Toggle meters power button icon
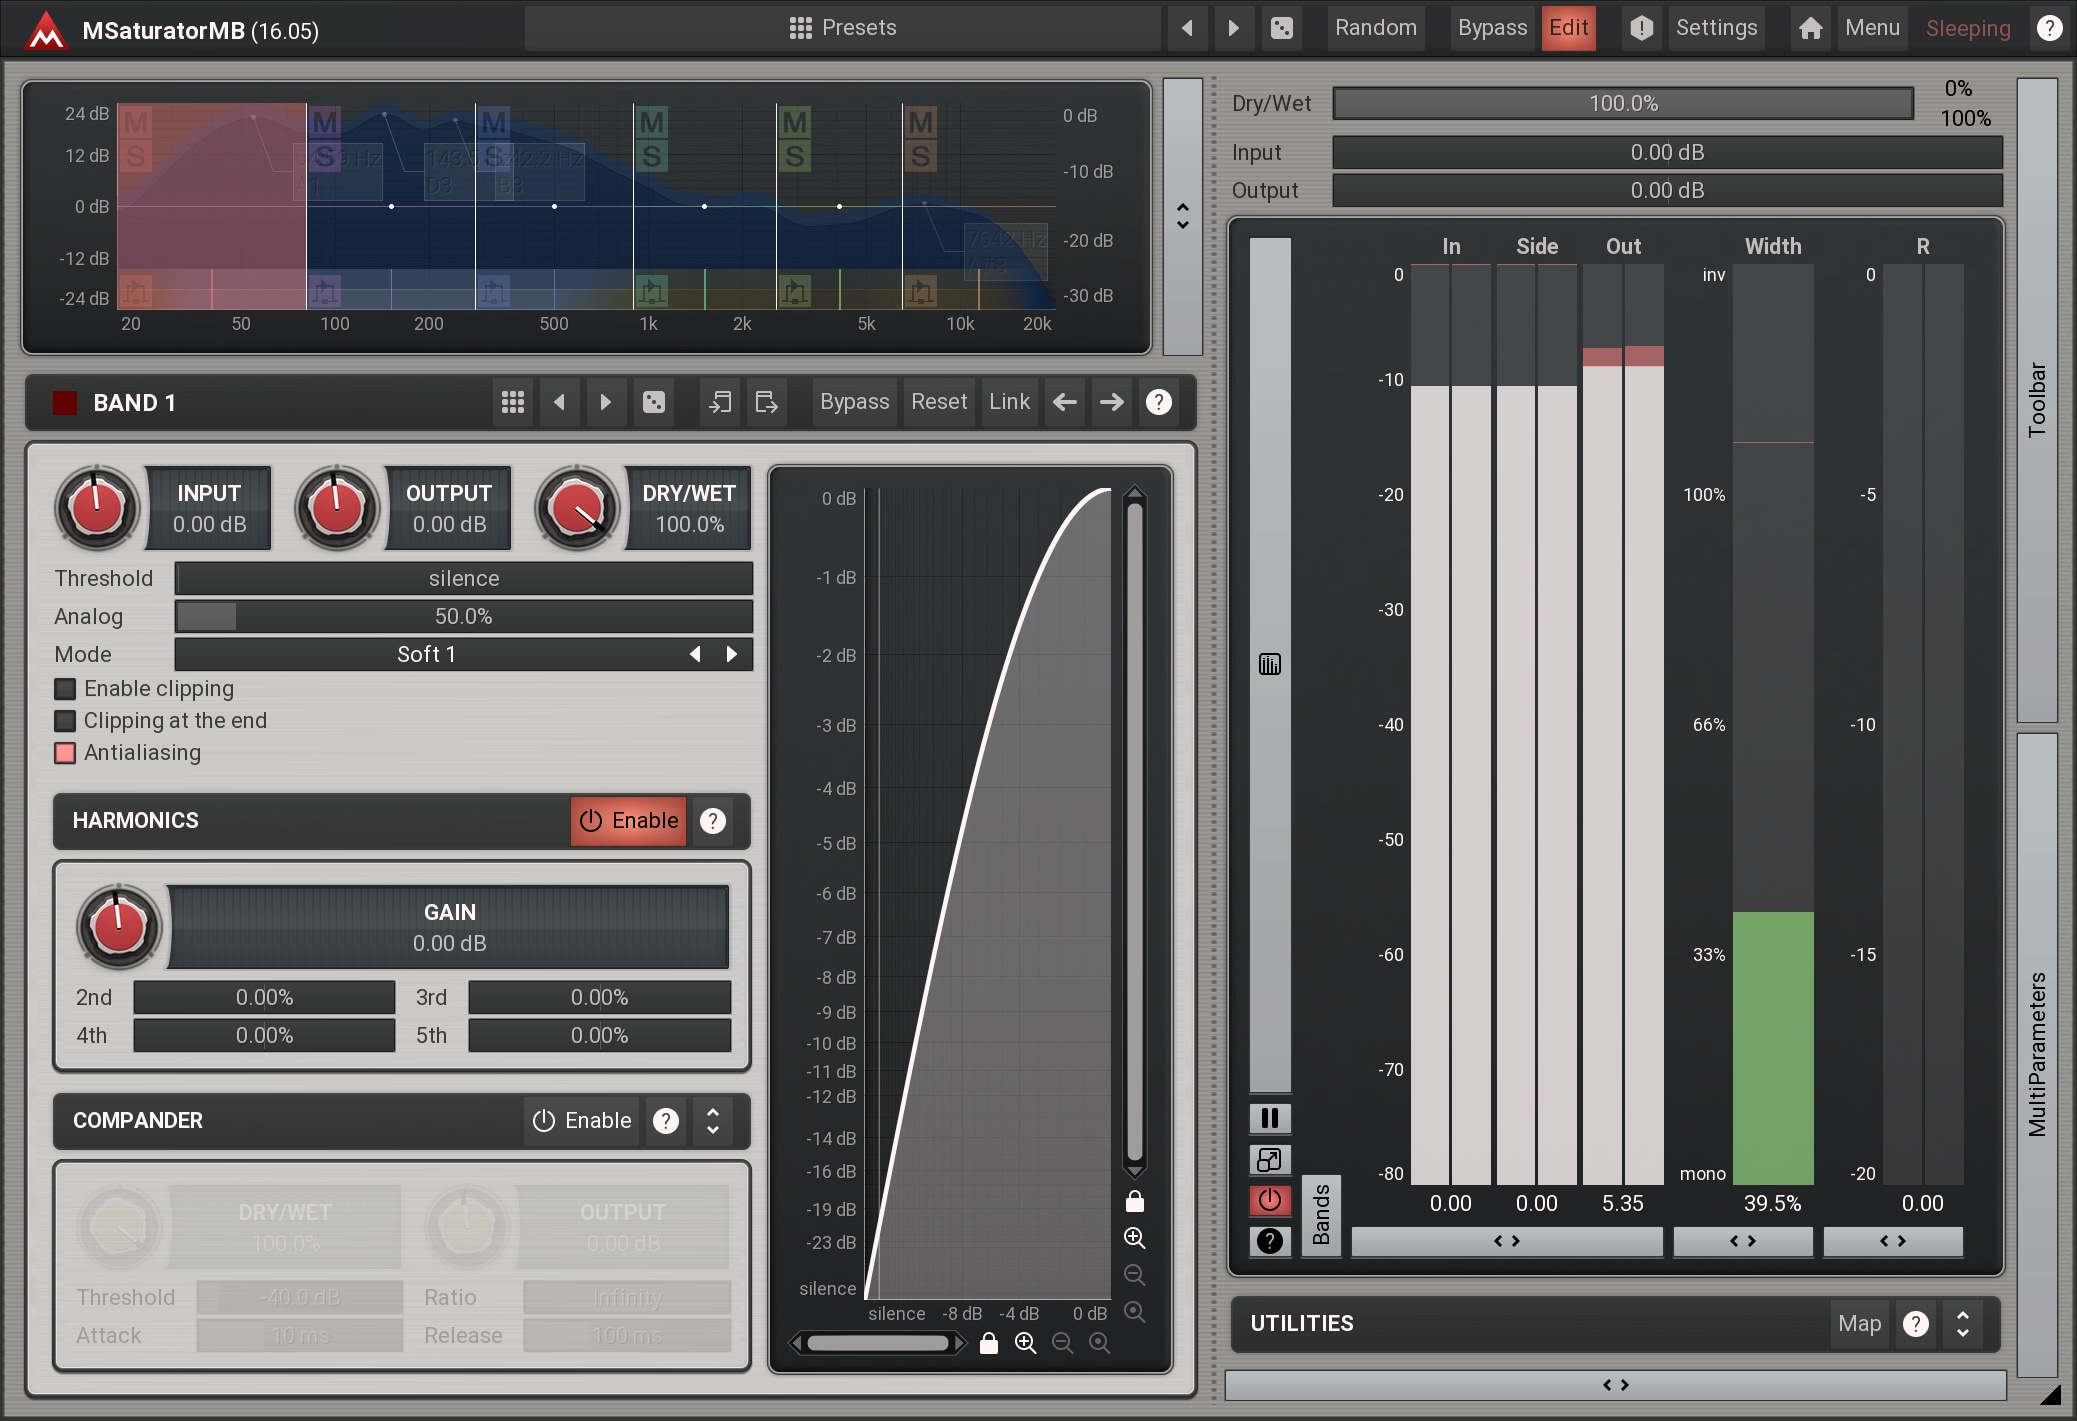The width and height of the screenshot is (2077, 1421). click(x=1270, y=1200)
